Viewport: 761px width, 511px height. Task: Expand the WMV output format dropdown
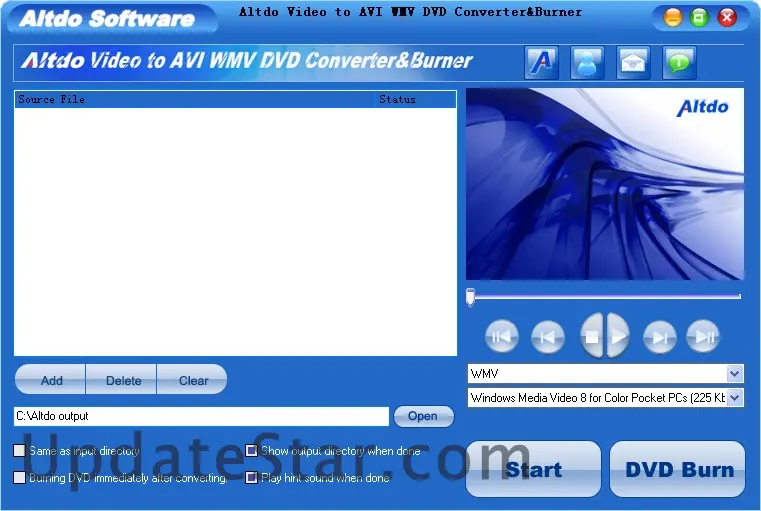click(x=735, y=374)
